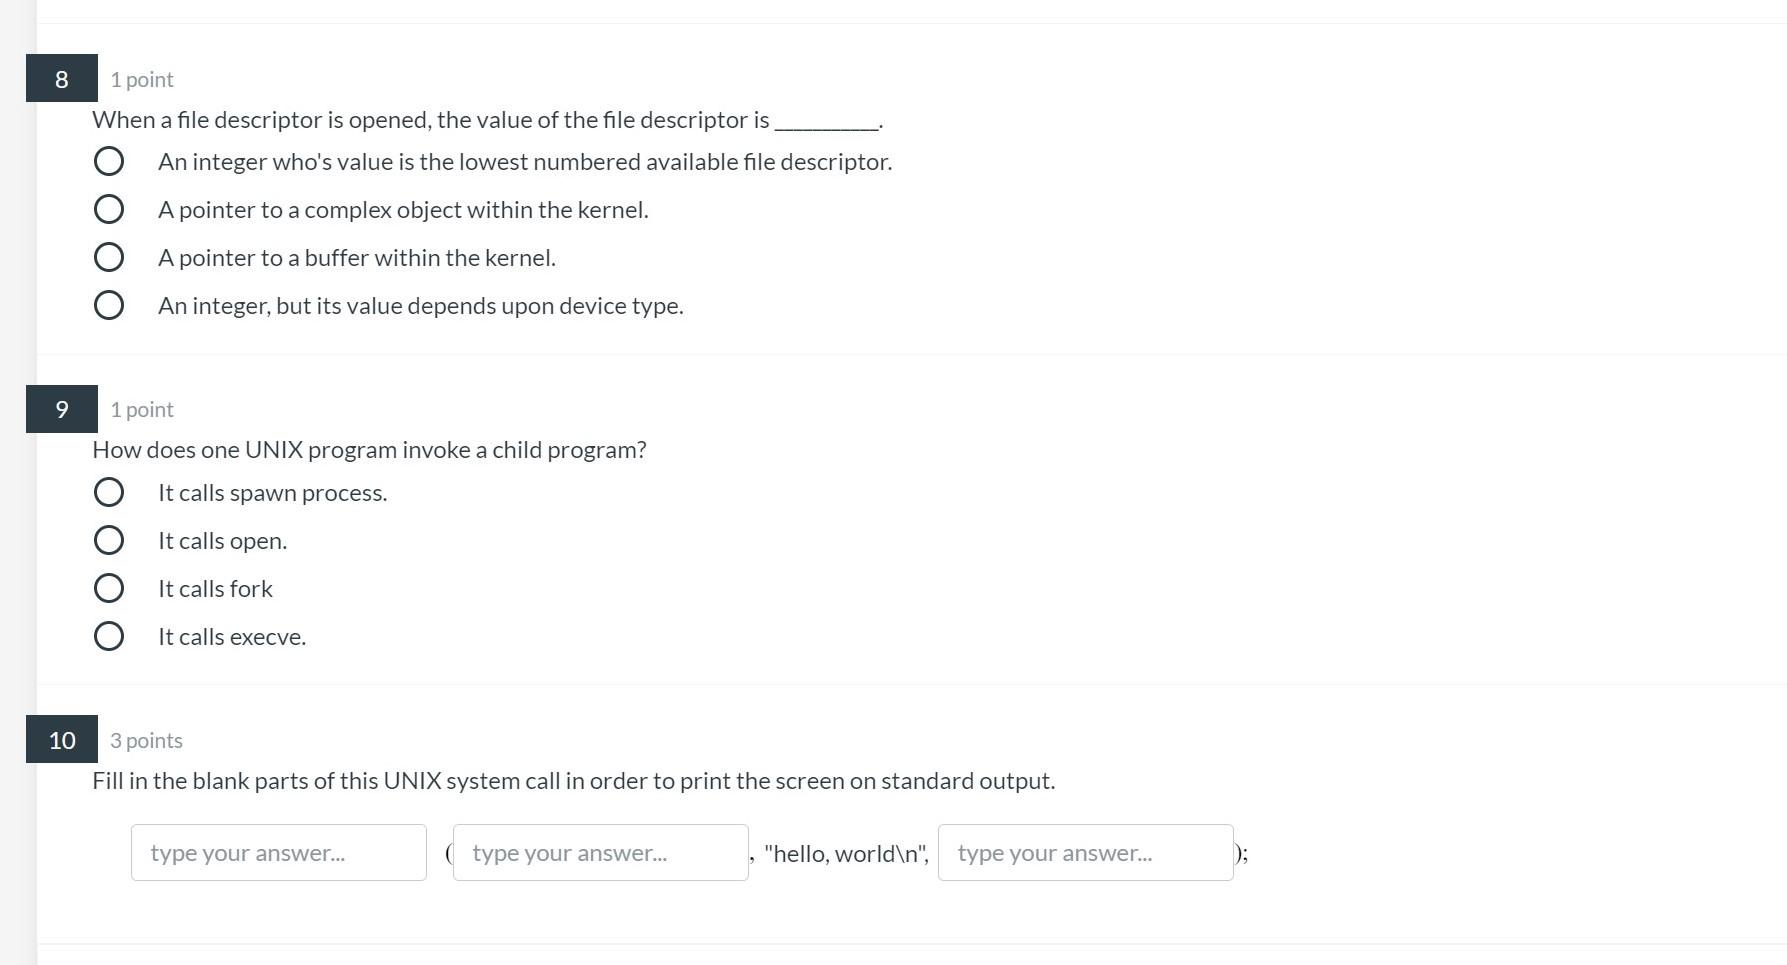Select 'A pointer to a complex object within the kernel'
1787x965 pixels.
point(109,209)
